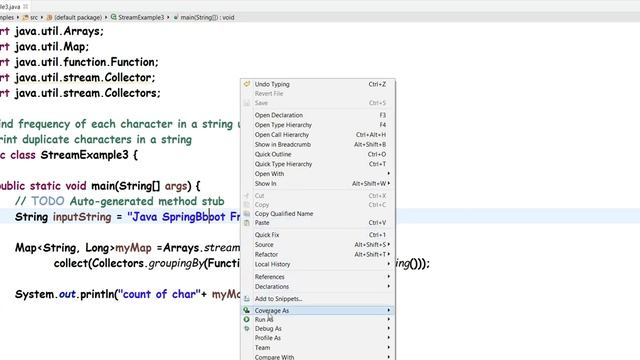Expand the Show In submenu
Viewport: 640px width, 360px height.
pyautogui.click(x=318, y=184)
